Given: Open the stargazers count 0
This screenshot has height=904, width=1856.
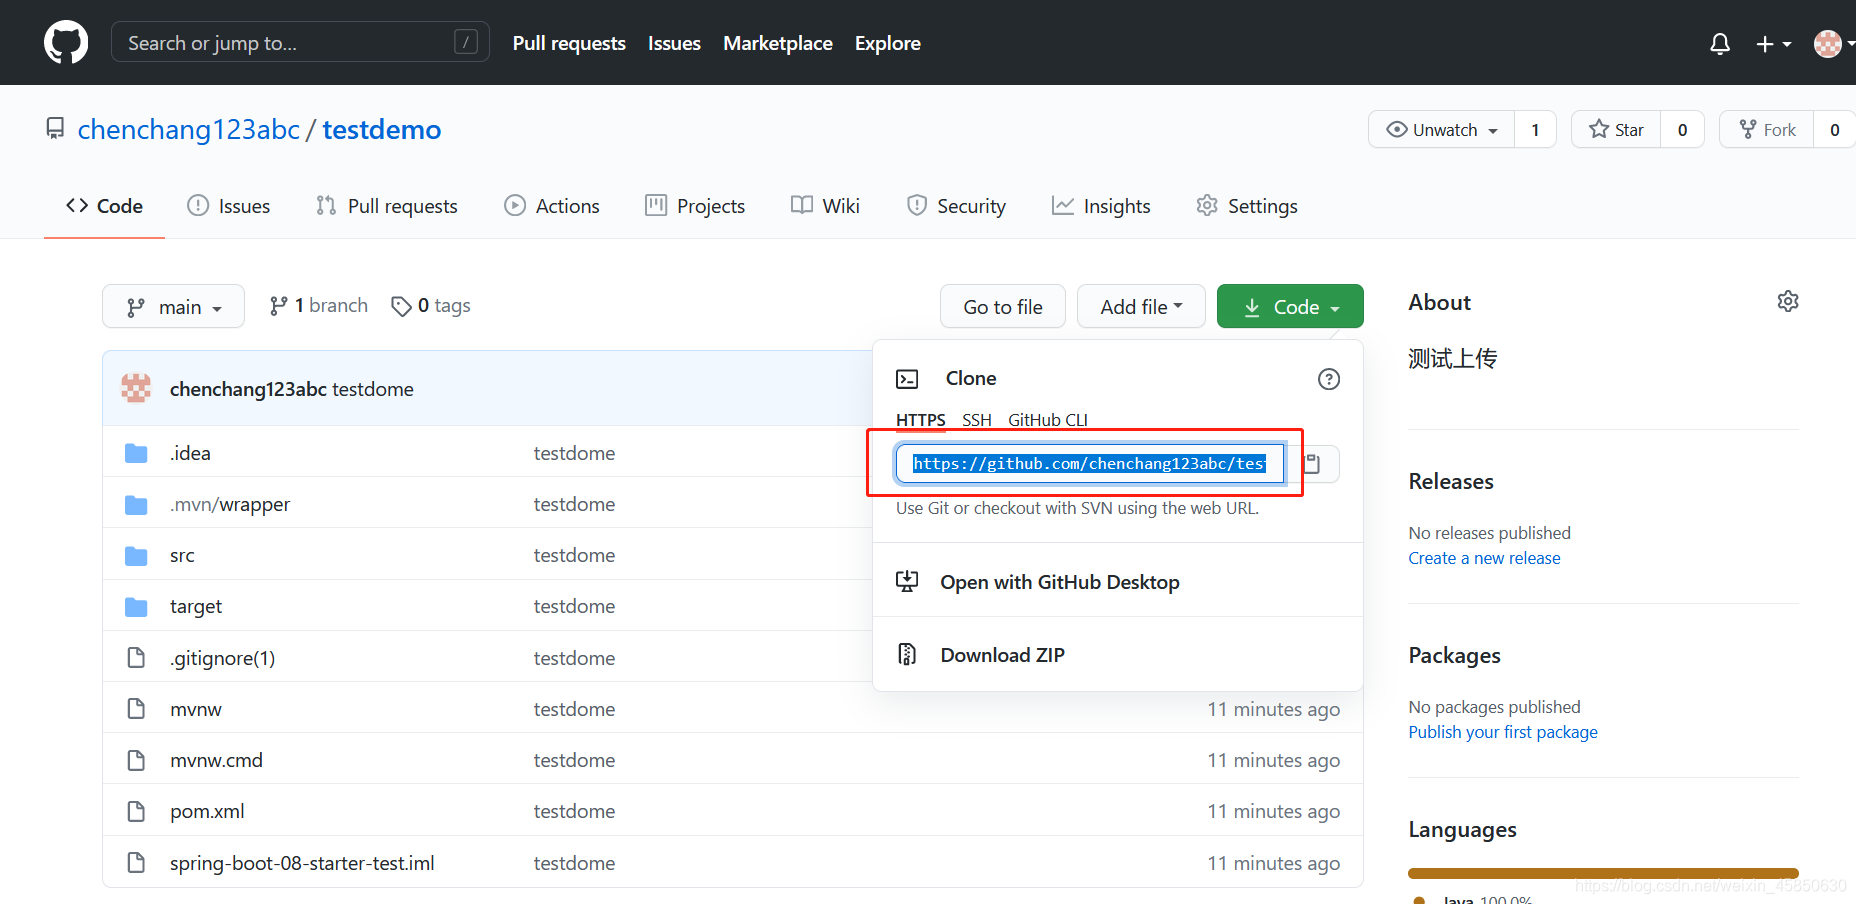Looking at the screenshot, I should click(1683, 130).
